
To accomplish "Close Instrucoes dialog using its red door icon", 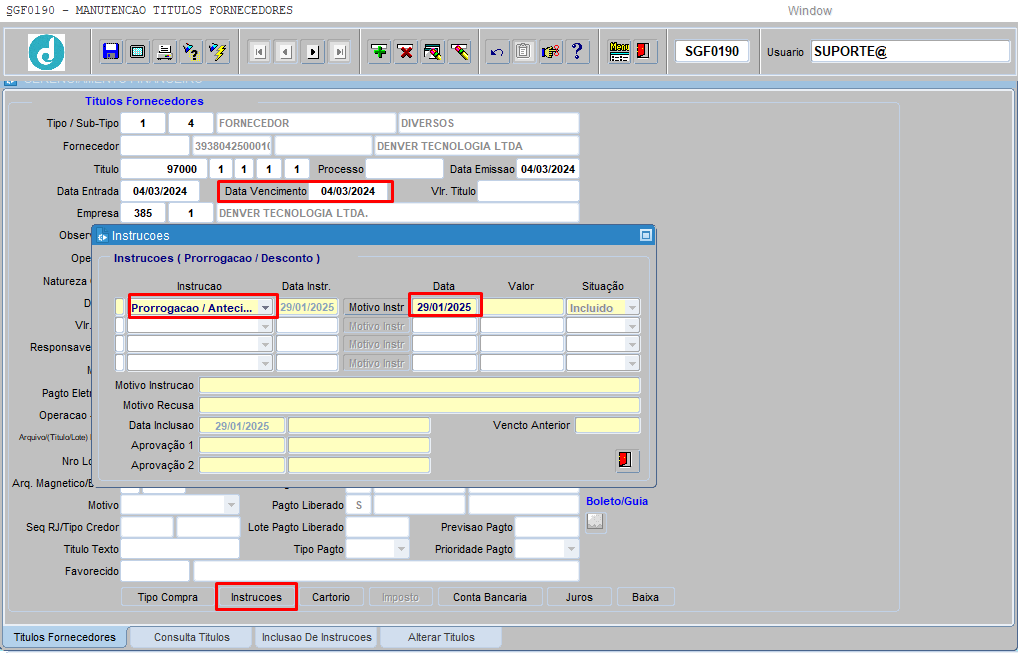I will coord(627,461).
